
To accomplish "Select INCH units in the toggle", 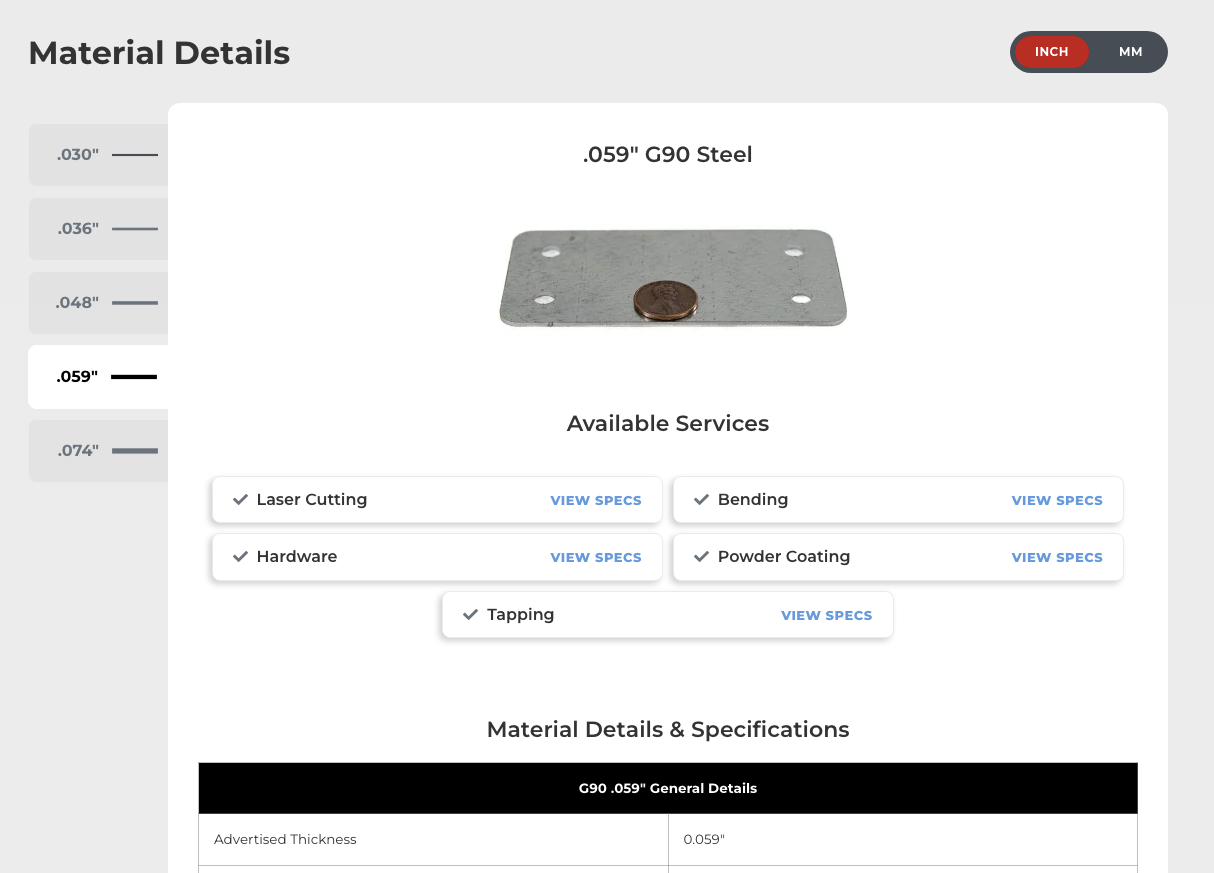I will coord(1051,52).
